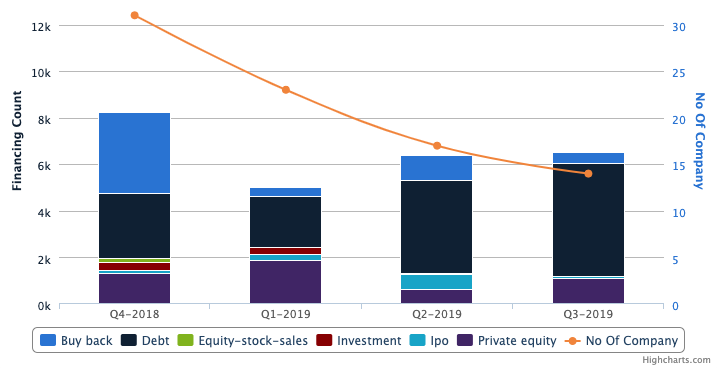717x373 pixels.
Task: Click the Q3-2019 orange line marker
Action: (x=588, y=174)
